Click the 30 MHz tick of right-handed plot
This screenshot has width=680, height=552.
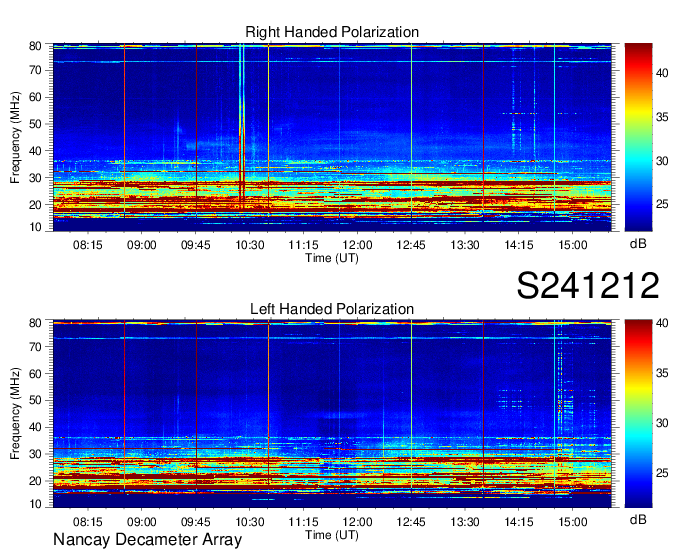35,178
